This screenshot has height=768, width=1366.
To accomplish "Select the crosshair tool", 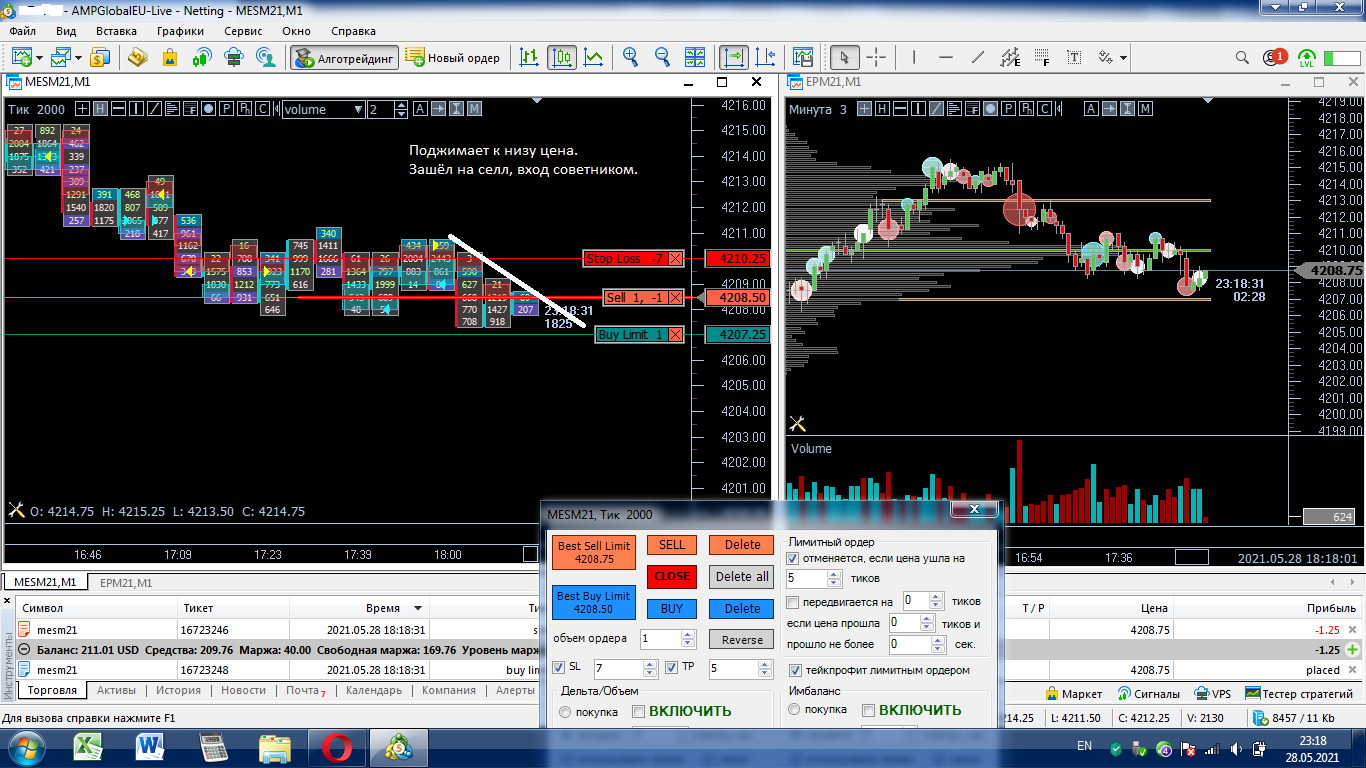I will (x=876, y=57).
